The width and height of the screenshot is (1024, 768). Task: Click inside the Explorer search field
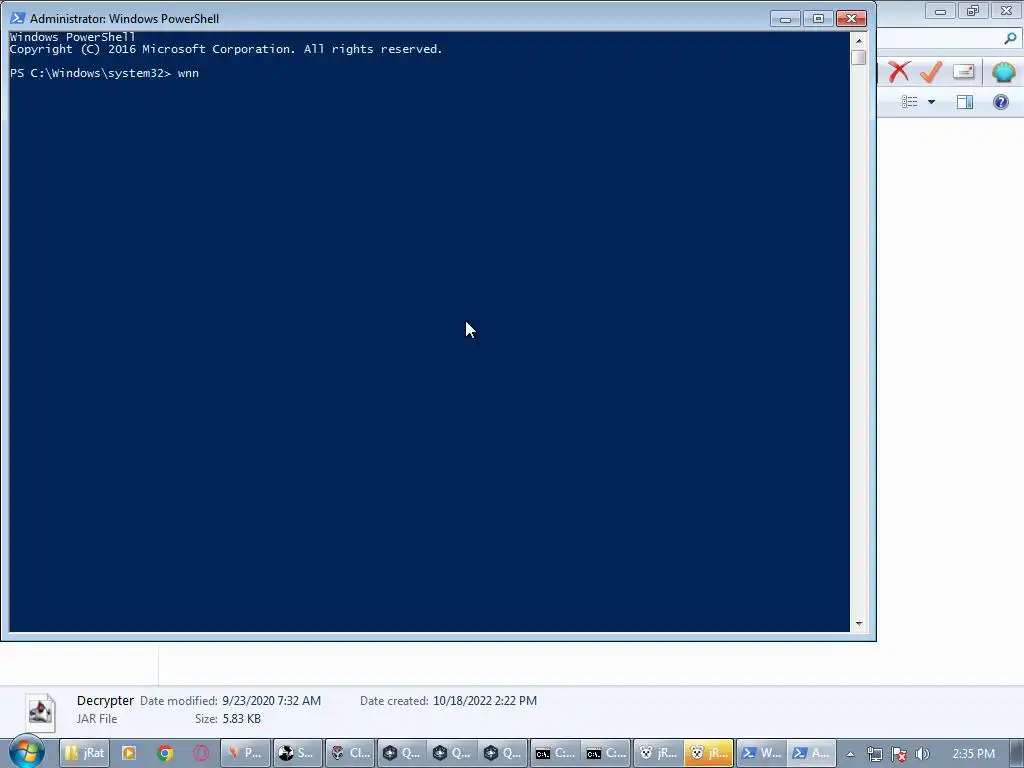(940, 39)
